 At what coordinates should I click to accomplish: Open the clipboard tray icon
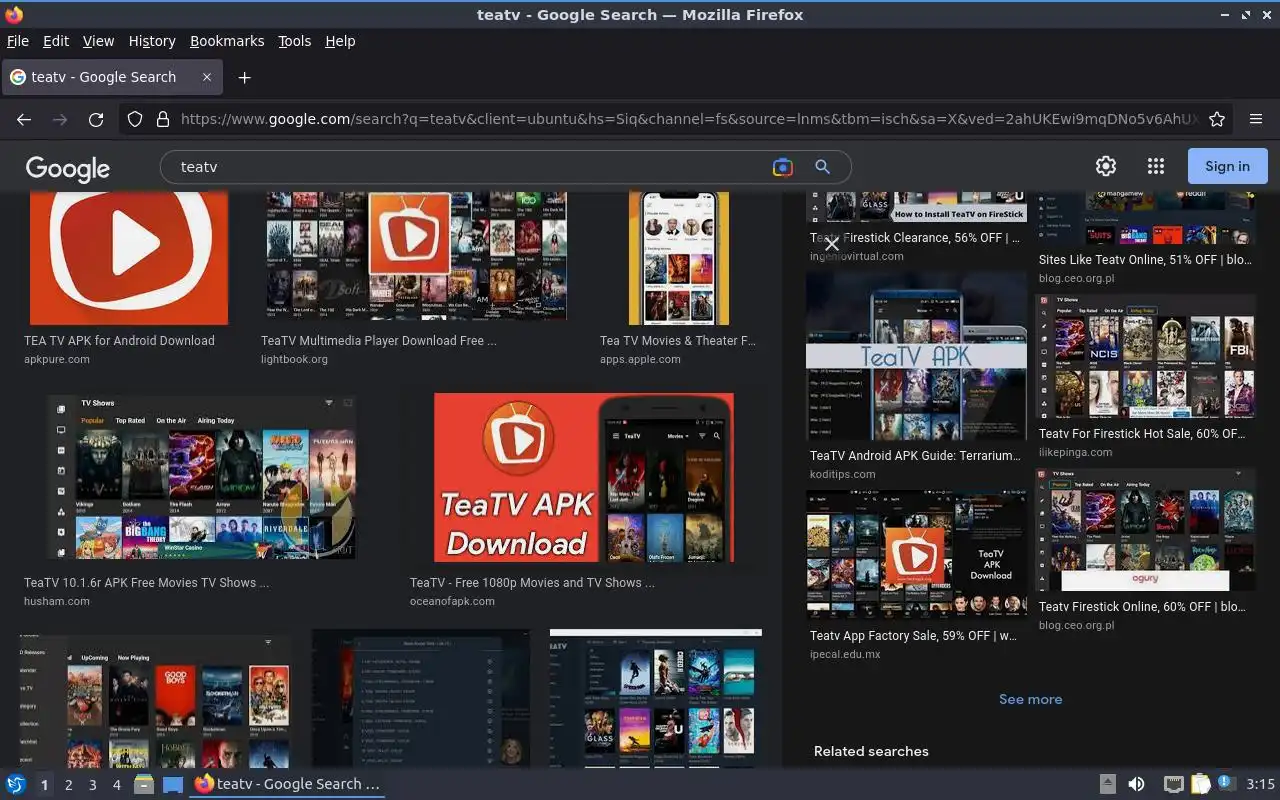coord(1200,784)
